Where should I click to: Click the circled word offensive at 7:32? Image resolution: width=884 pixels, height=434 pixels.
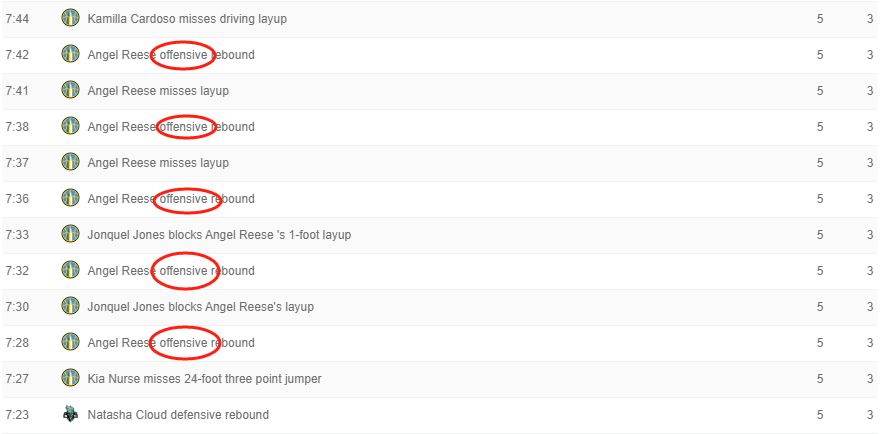tap(184, 271)
